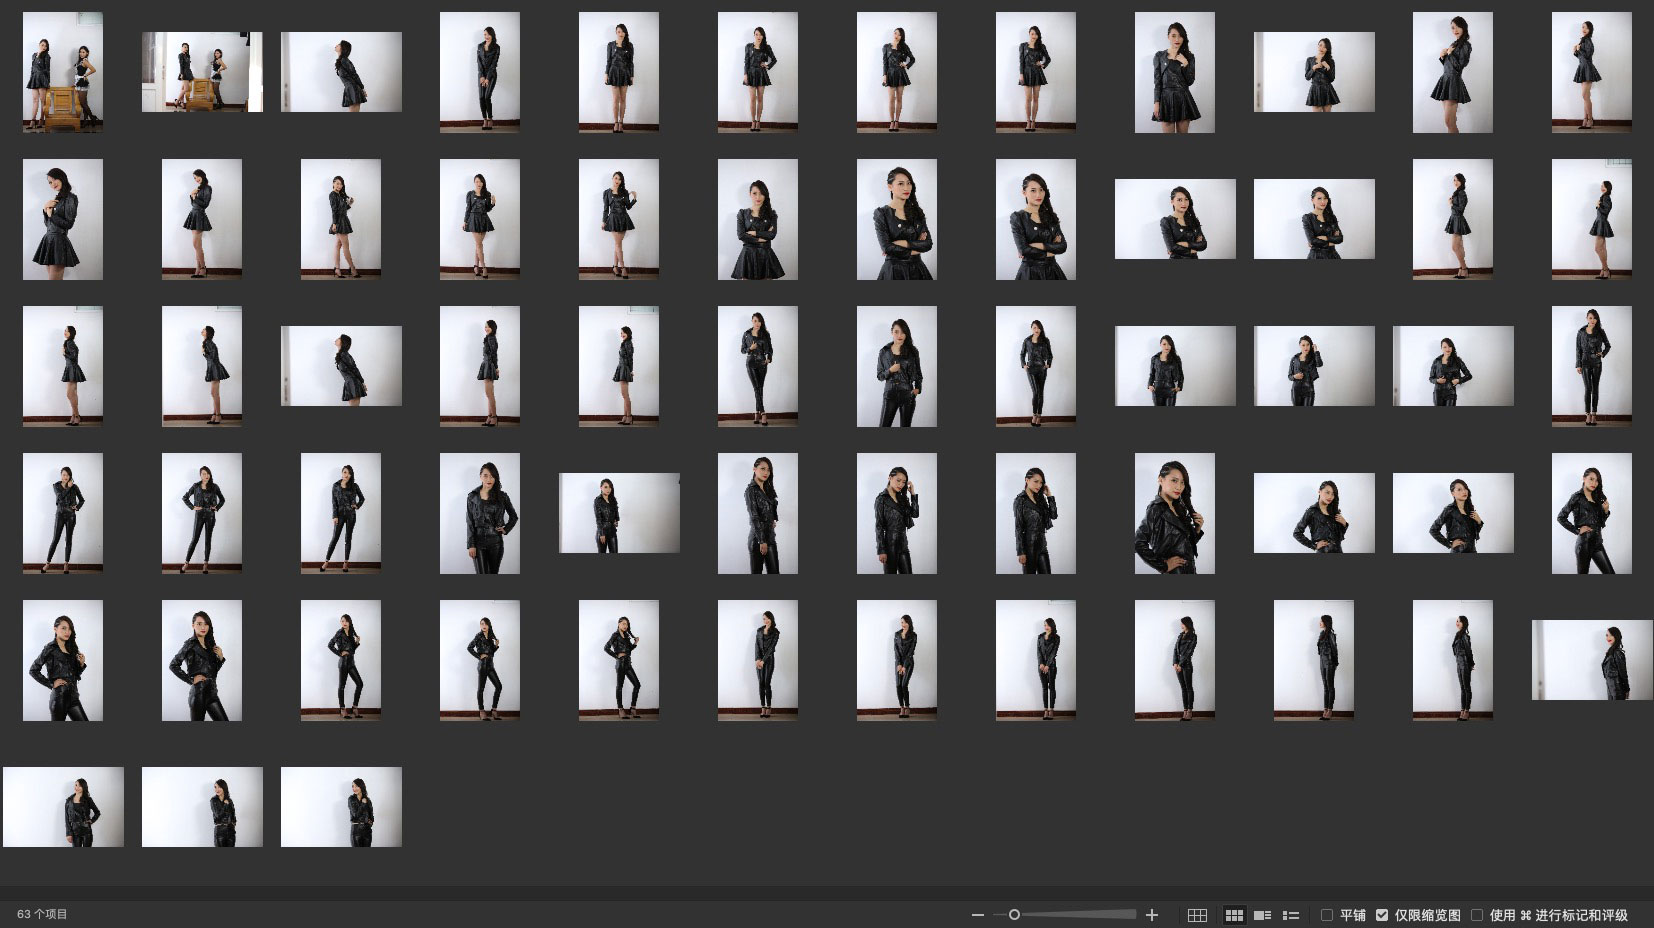Select the only landscape thumbnail in the third row's left half
The height and width of the screenshot is (928, 1654).
click(341, 366)
